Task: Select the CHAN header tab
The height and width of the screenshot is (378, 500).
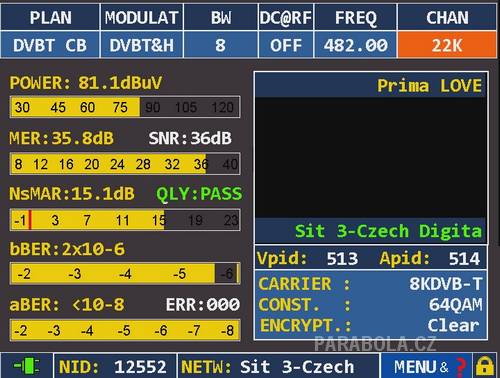Action: point(447,17)
